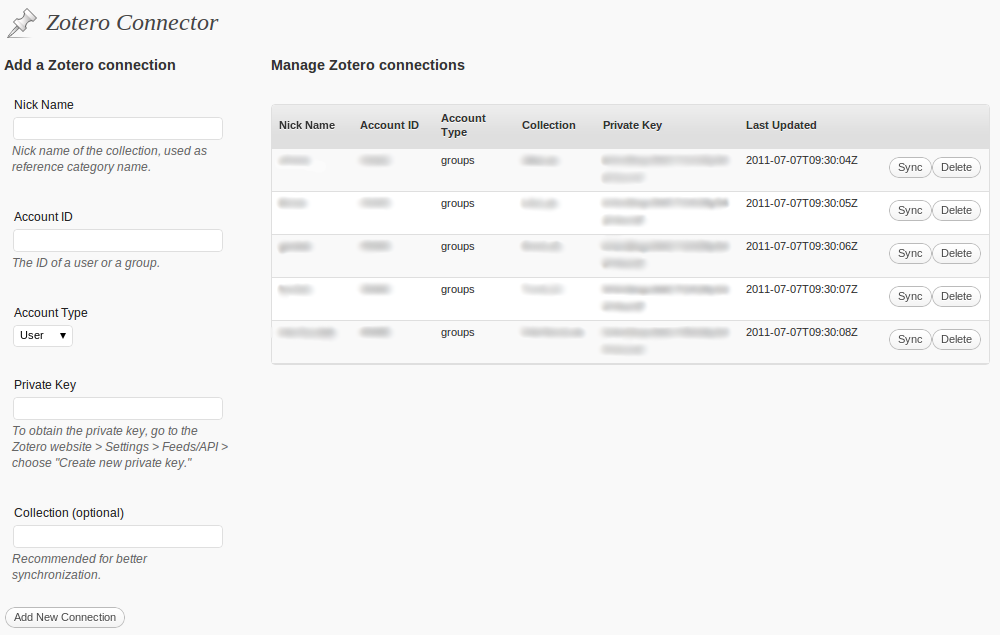Focus the Nick Name input field

coord(118,128)
